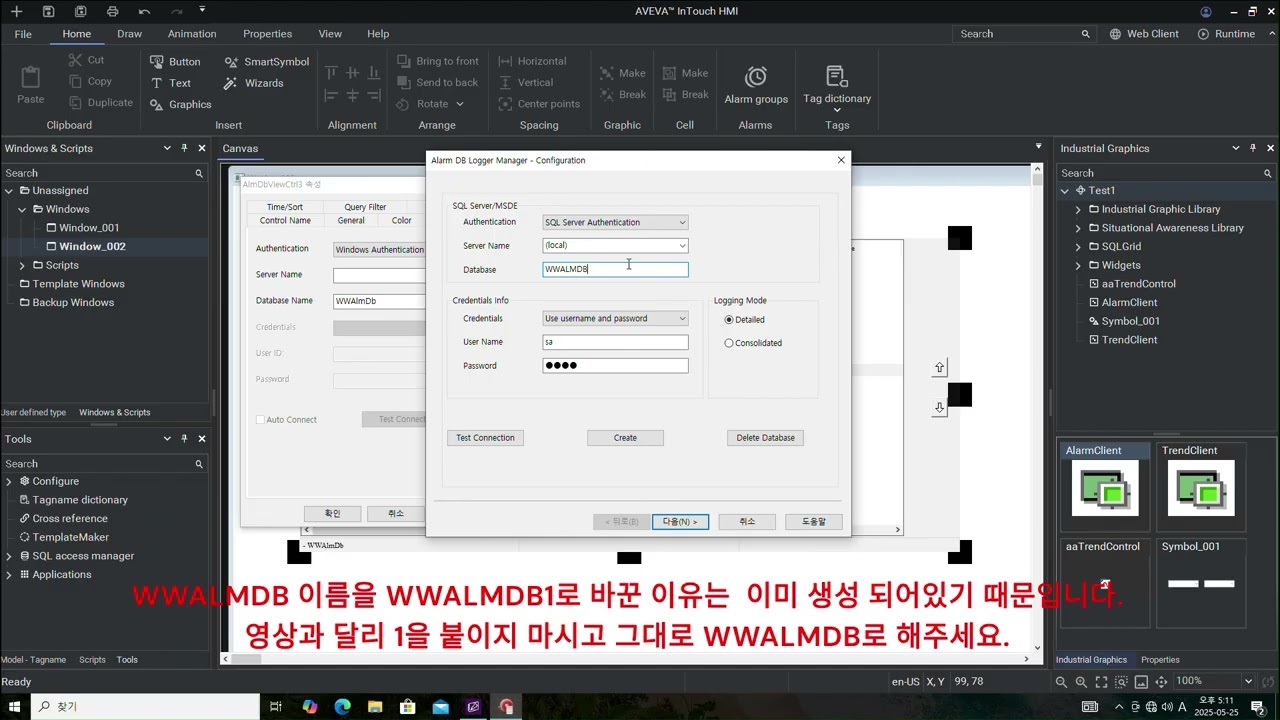Click the Save icon in the title bar
Viewport: 1280px width, 720px height.
48,11
